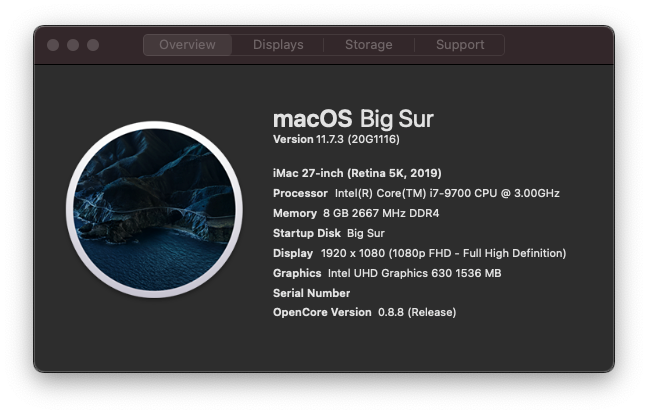Select the iMac 27-inch model line
This screenshot has width=648, height=414.
click(x=357, y=173)
